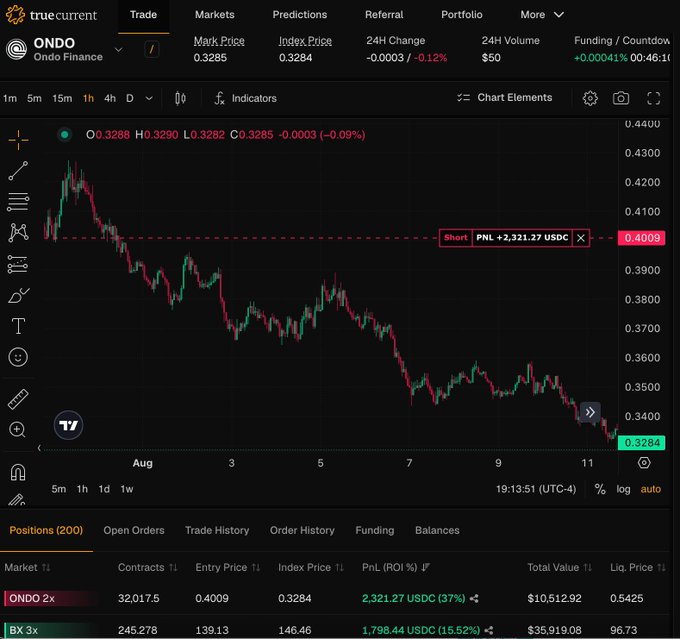The height and width of the screenshot is (639, 680).
Task: Open the Indicators menu
Action: (245, 98)
